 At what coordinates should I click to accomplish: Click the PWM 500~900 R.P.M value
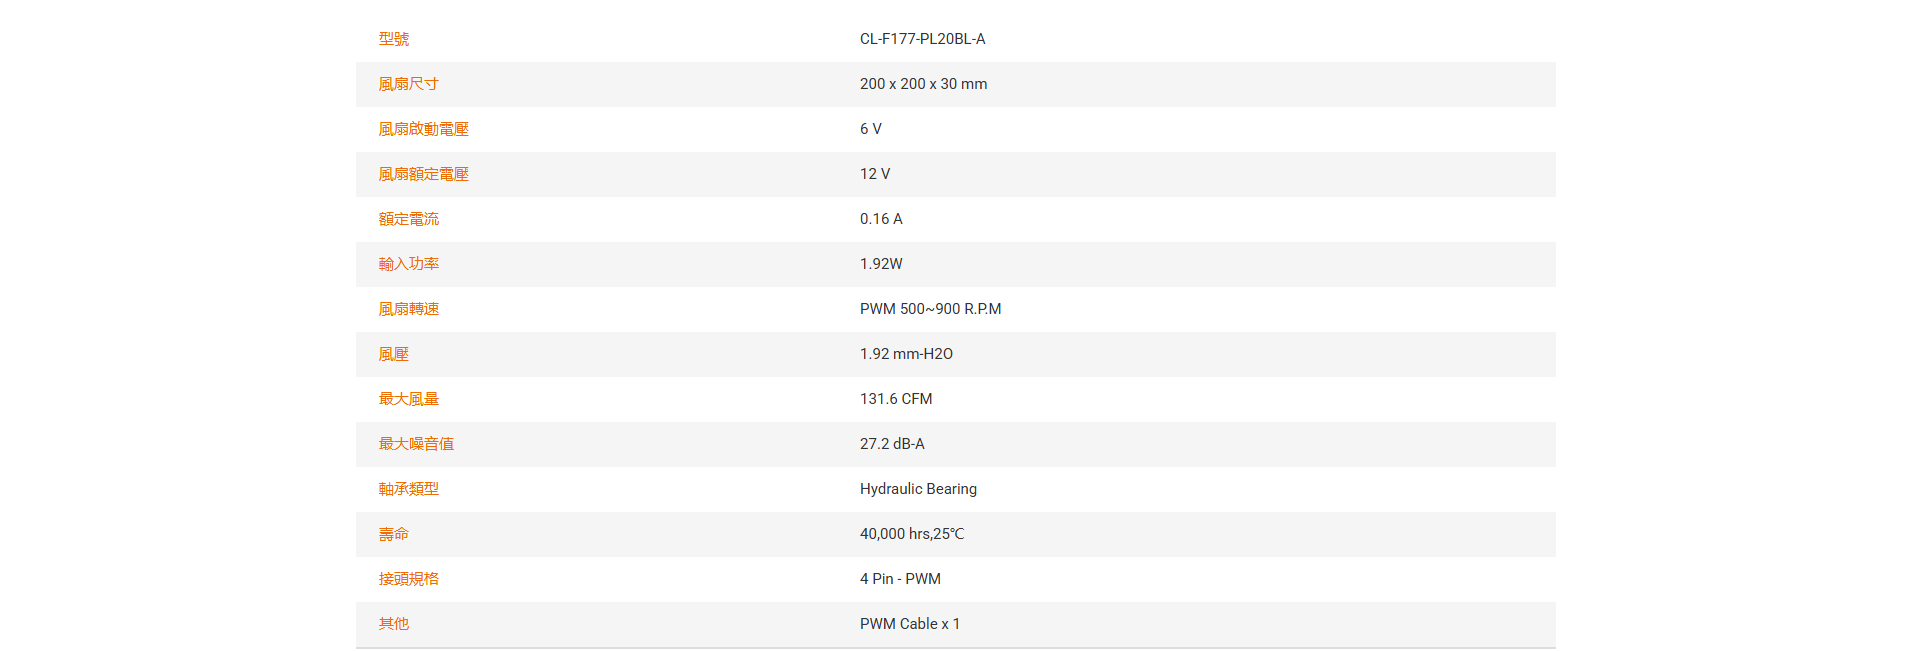pyautogui.click(x=930, y=309)
